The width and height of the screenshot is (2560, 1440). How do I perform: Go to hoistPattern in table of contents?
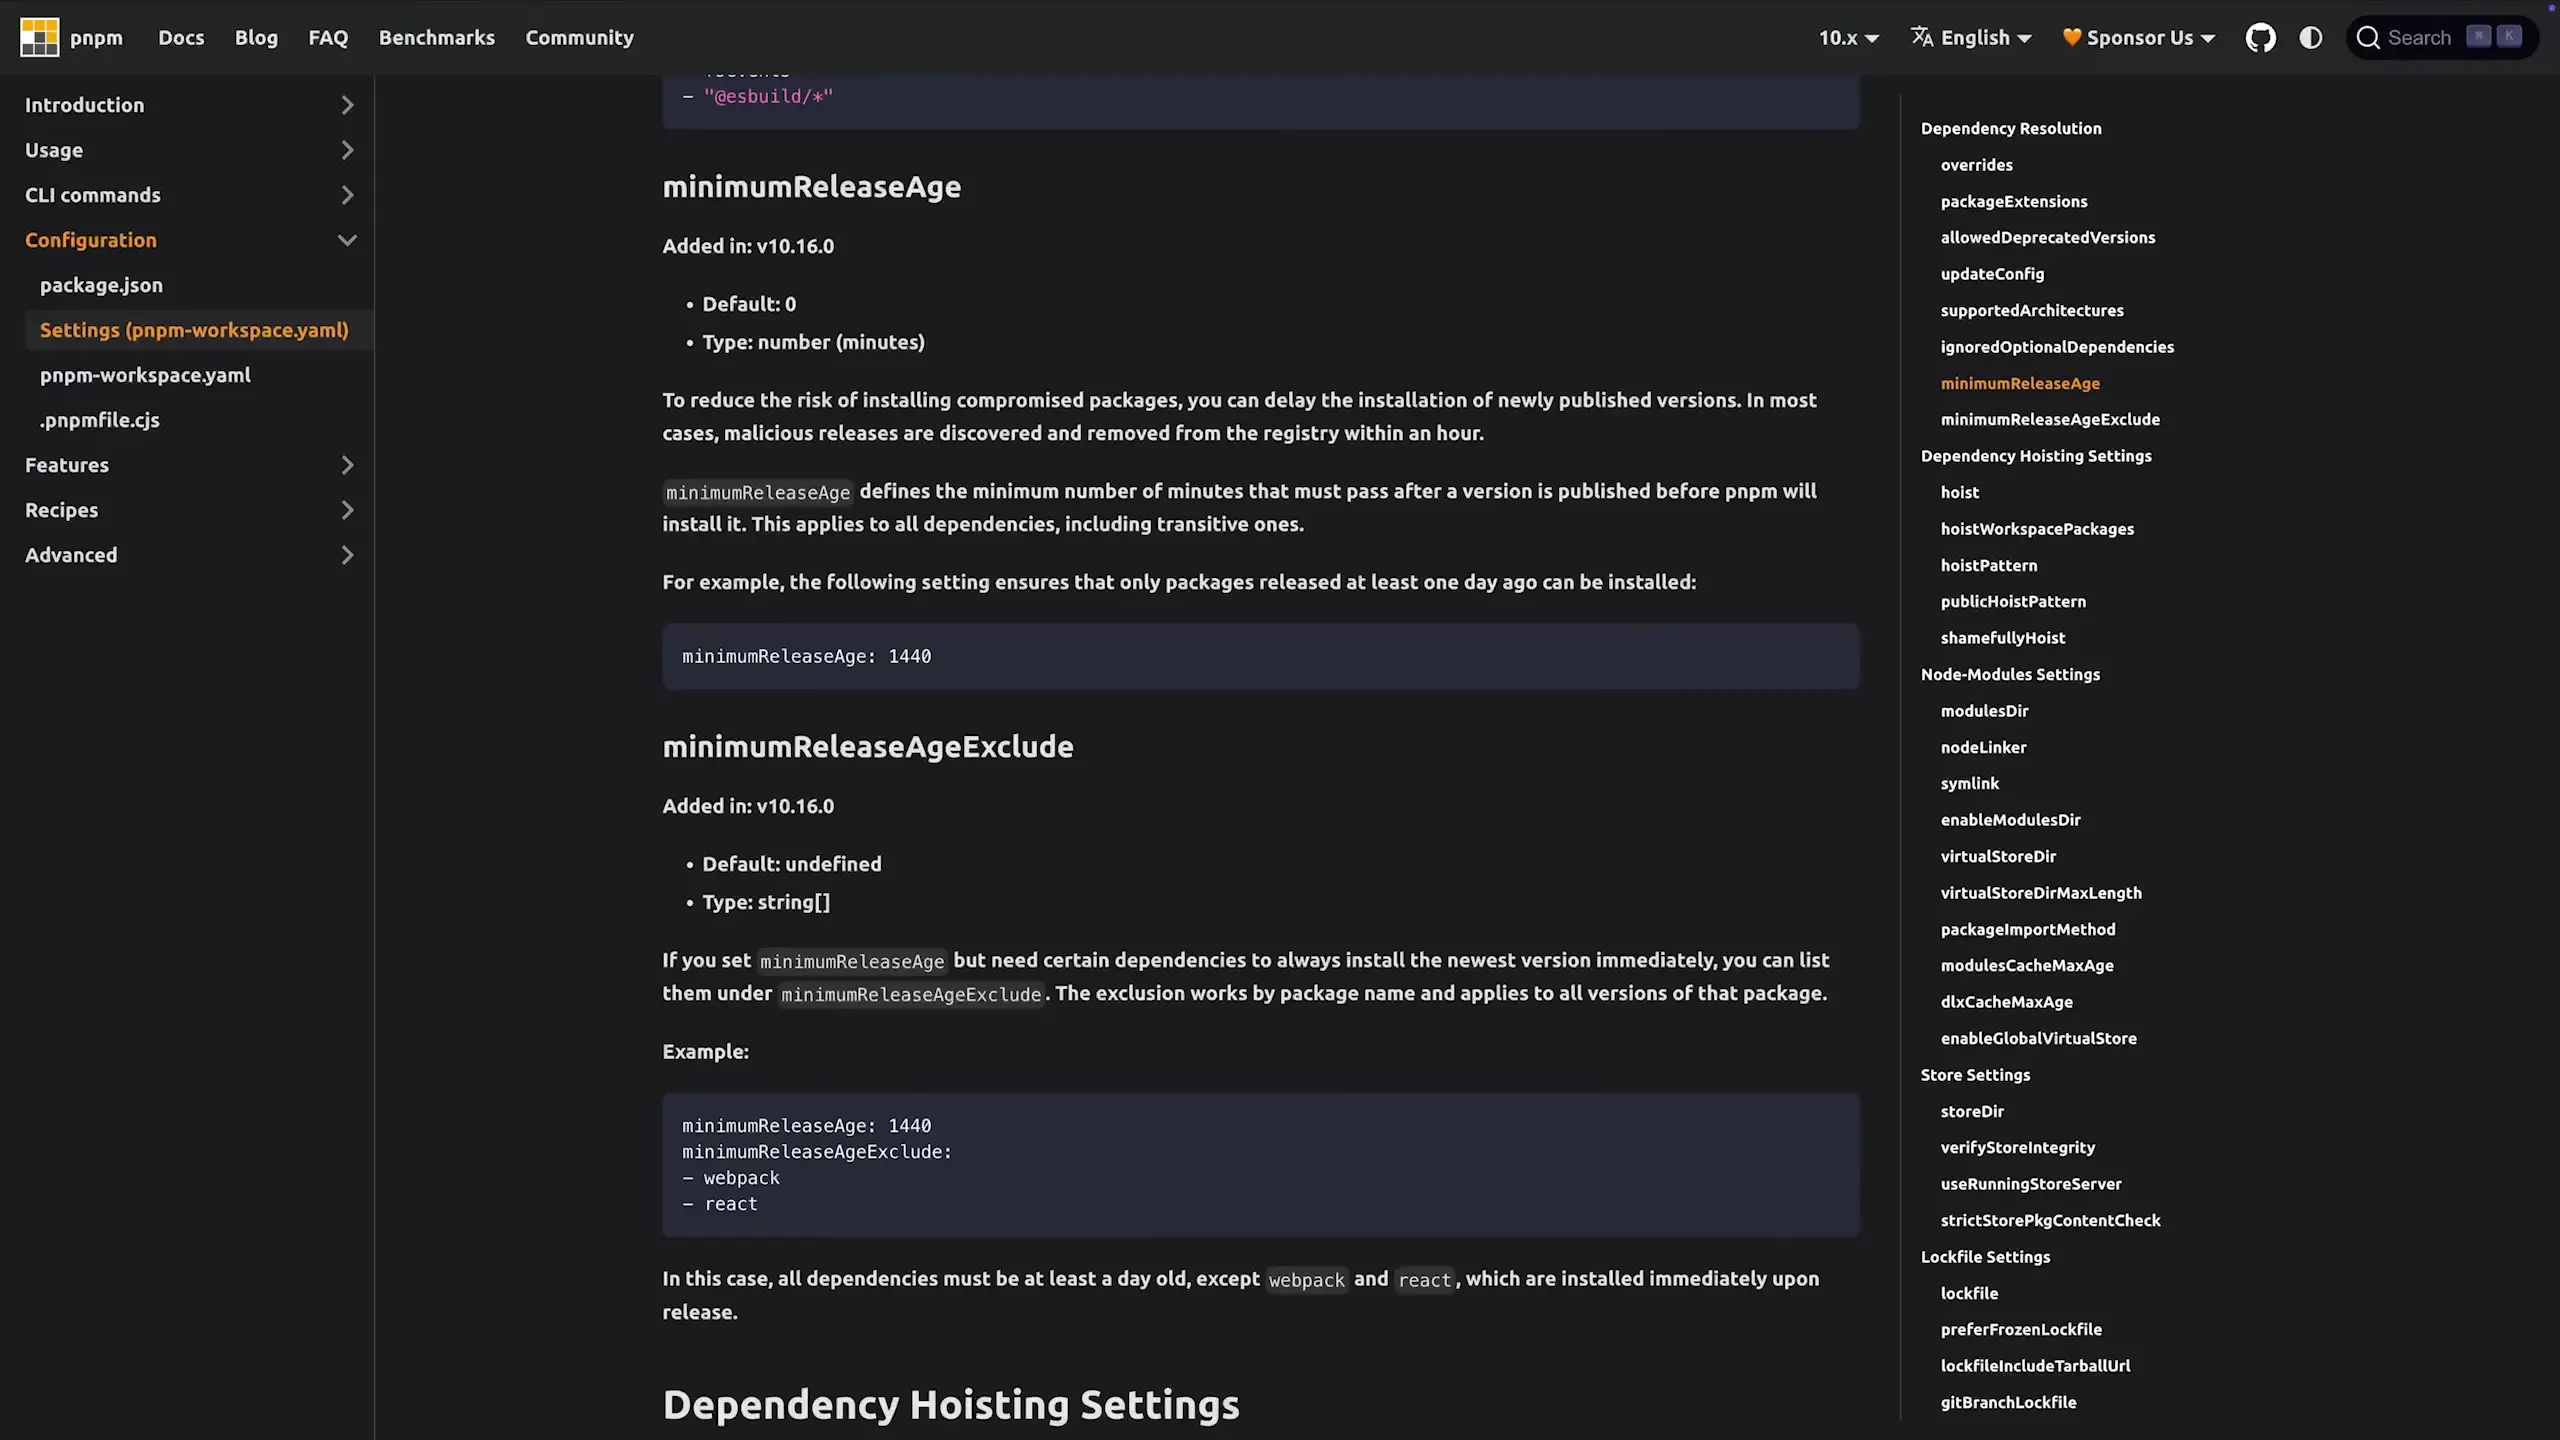[x=1988, y=565]
